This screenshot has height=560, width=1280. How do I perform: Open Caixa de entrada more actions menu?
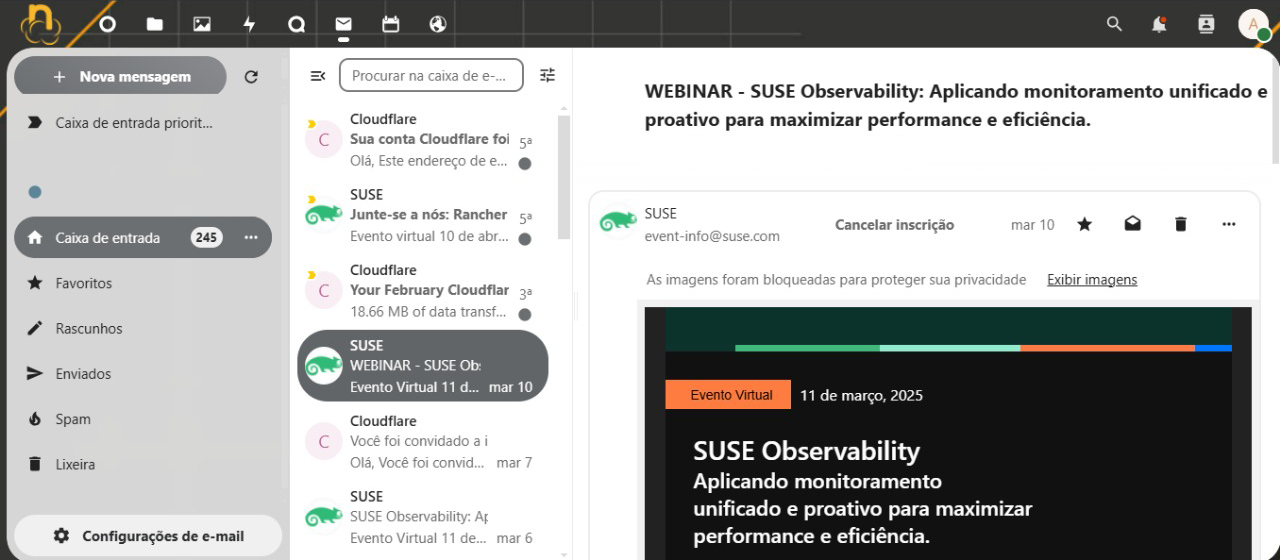pos(251,237)
